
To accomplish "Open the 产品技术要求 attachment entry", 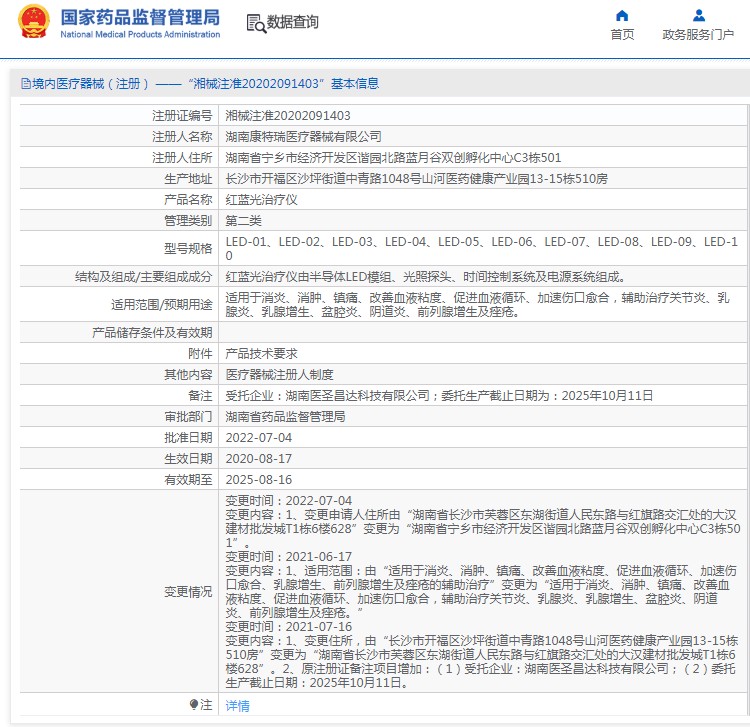I will pyautogui.click(x=261, y=353).
